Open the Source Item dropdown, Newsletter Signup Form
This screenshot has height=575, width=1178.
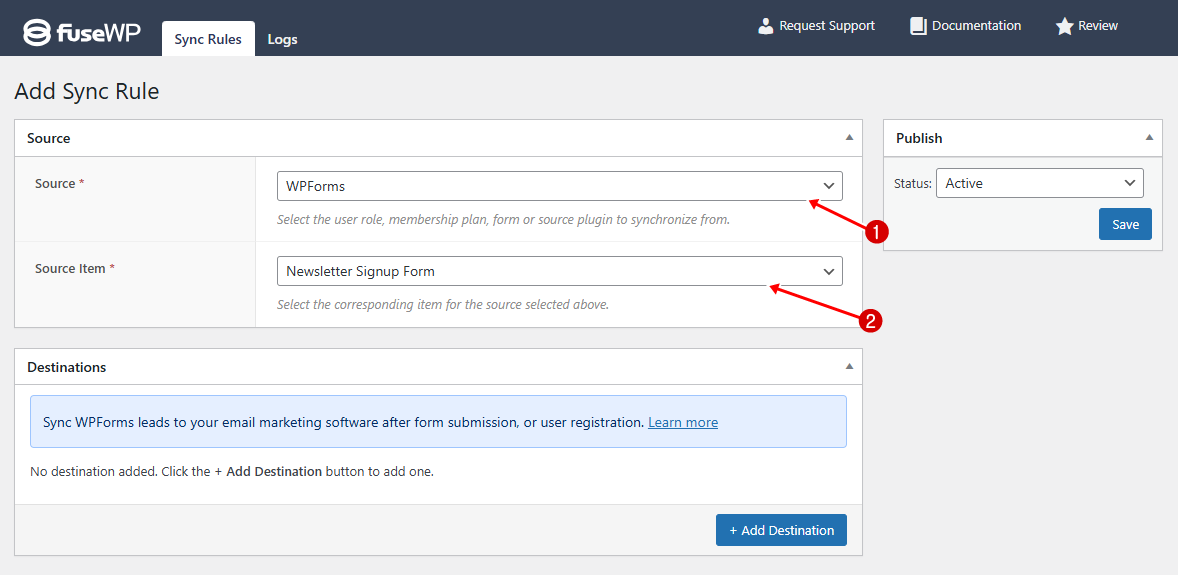[560, 271]
